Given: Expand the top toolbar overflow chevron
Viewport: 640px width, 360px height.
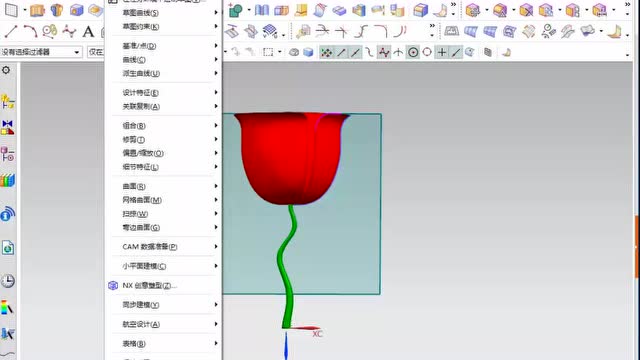Looking at the screenshot, I should [x=453, y=5].
